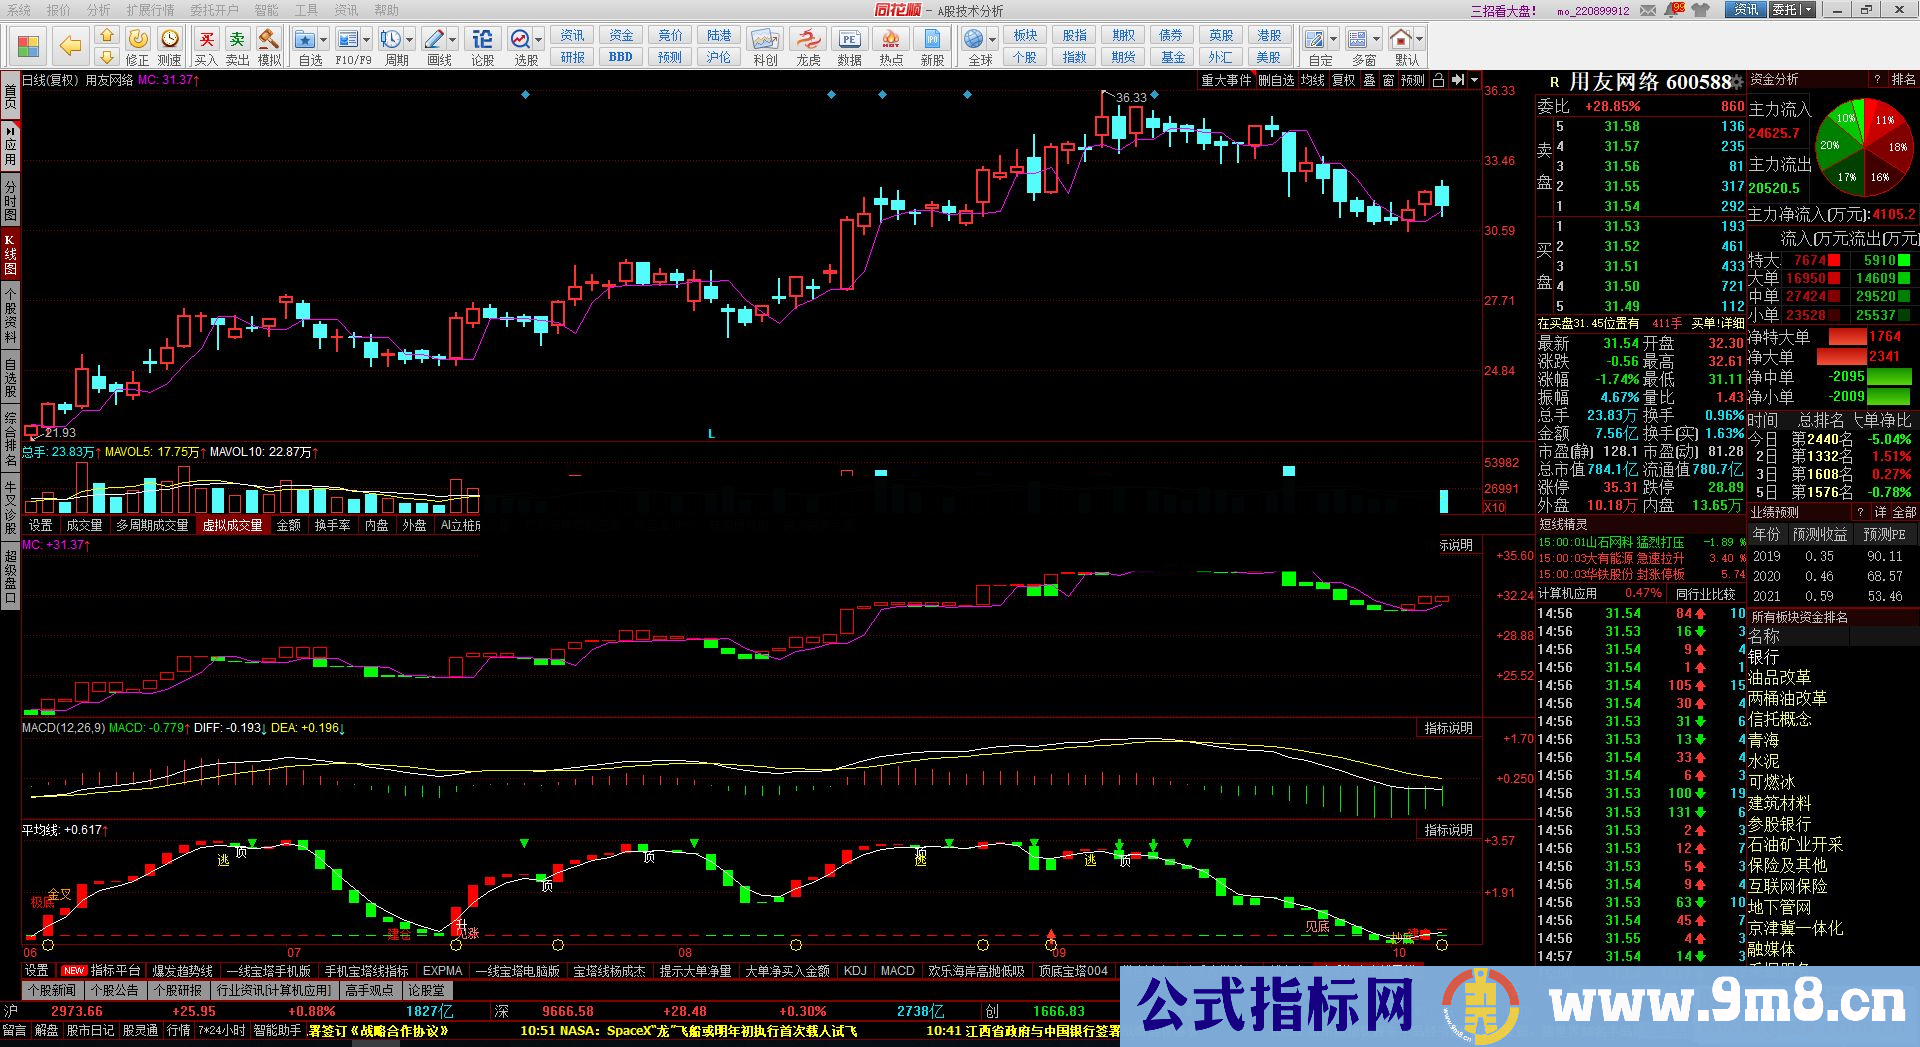This screenshot has height=1047, width=1920.
Task: Click 指标说明 button in MACD panel
Action: coord(1448,728)
